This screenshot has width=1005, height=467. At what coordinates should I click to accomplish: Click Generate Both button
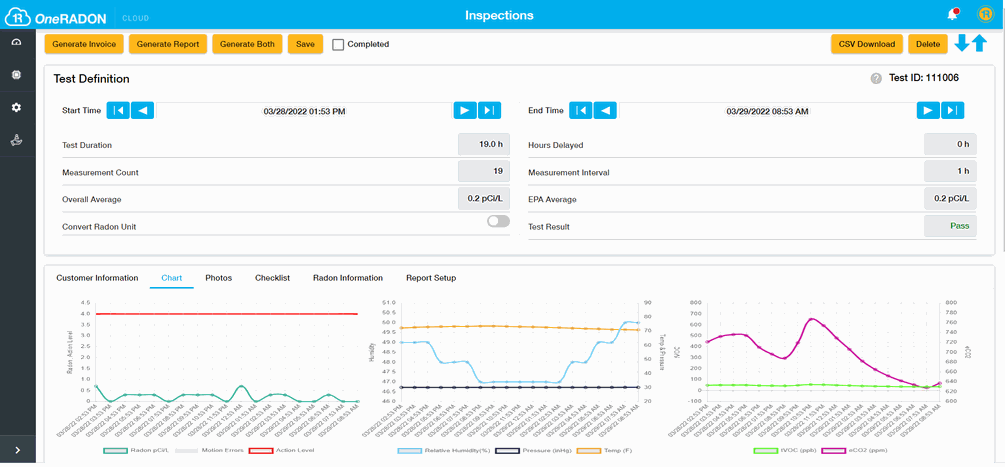pyautogui.click(x=247, y=44)
